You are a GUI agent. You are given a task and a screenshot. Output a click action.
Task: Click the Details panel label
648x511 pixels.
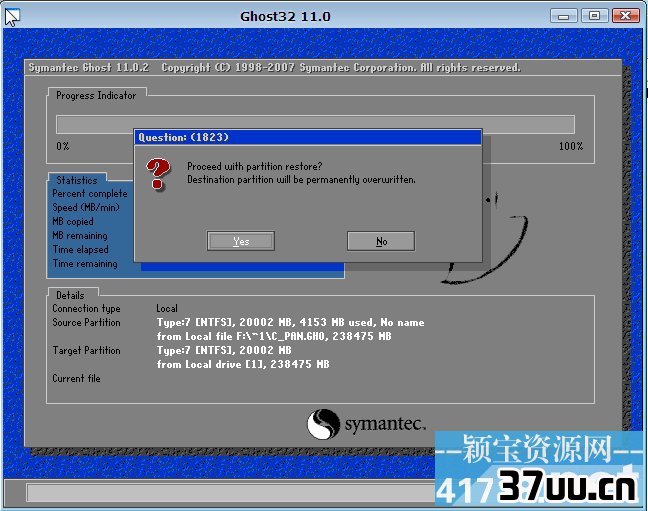(70, 295)
